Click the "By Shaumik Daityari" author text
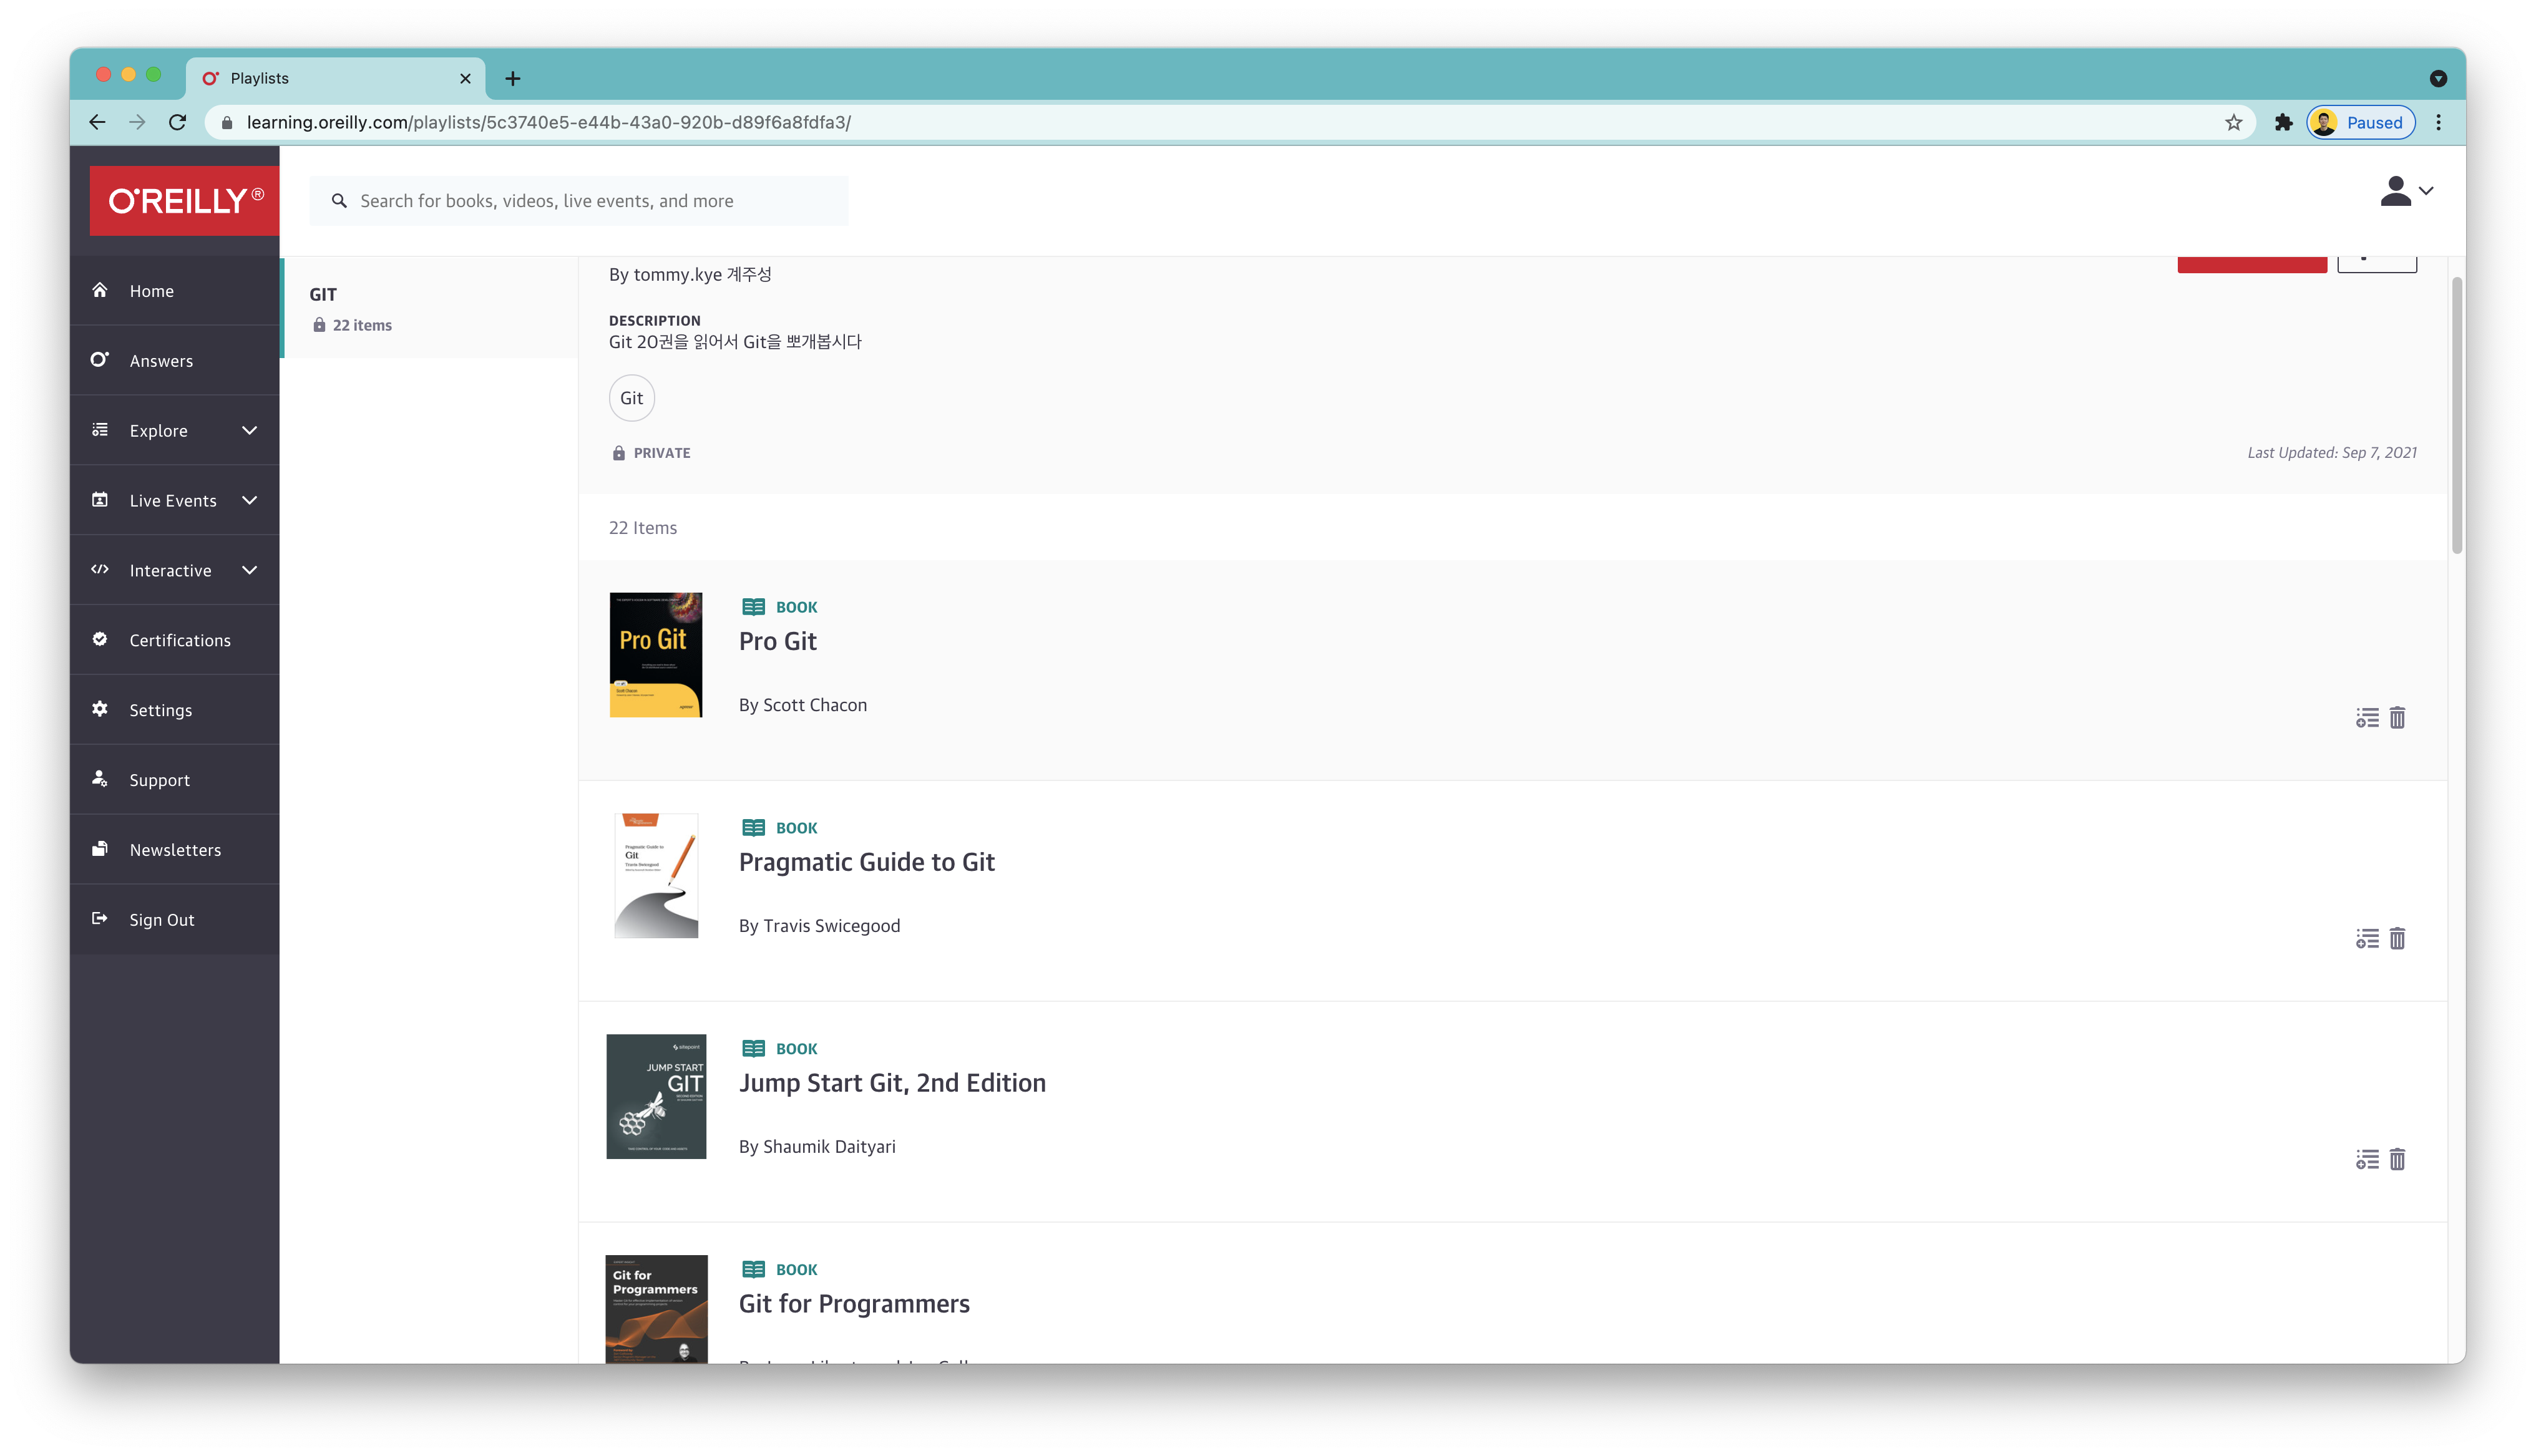This screenshot has height=1456, width=2536. tap(817, 1147)
